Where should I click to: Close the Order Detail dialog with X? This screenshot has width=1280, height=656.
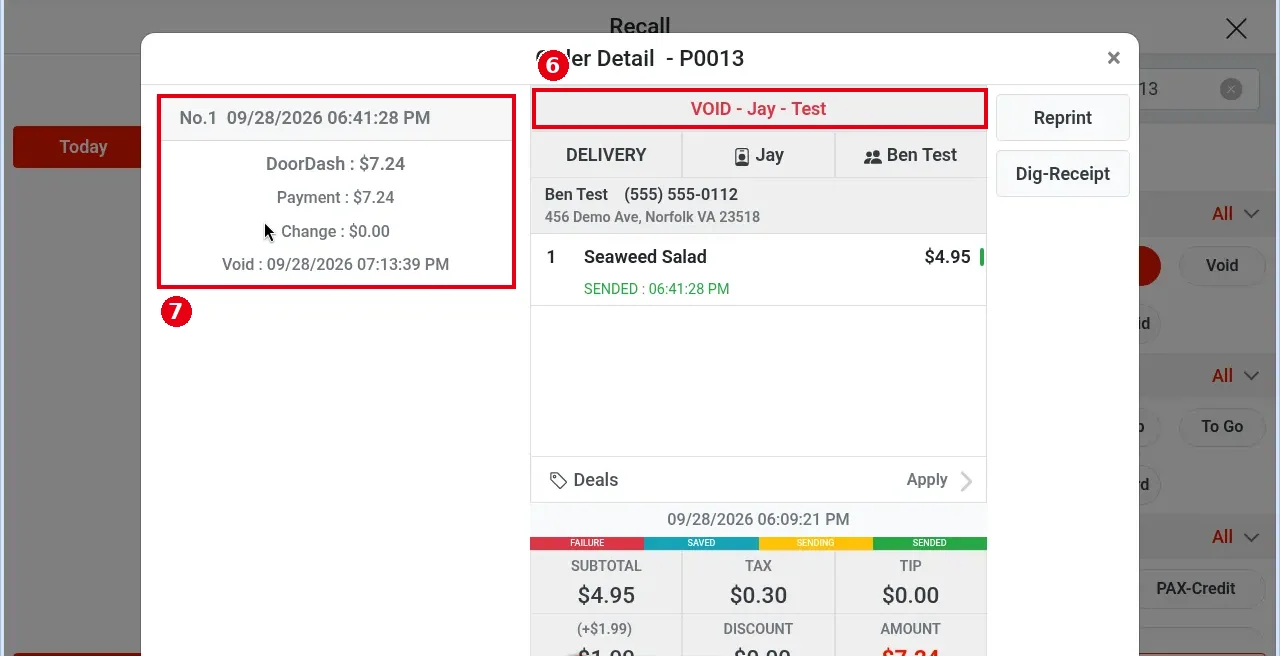[x=1113, y=58]
